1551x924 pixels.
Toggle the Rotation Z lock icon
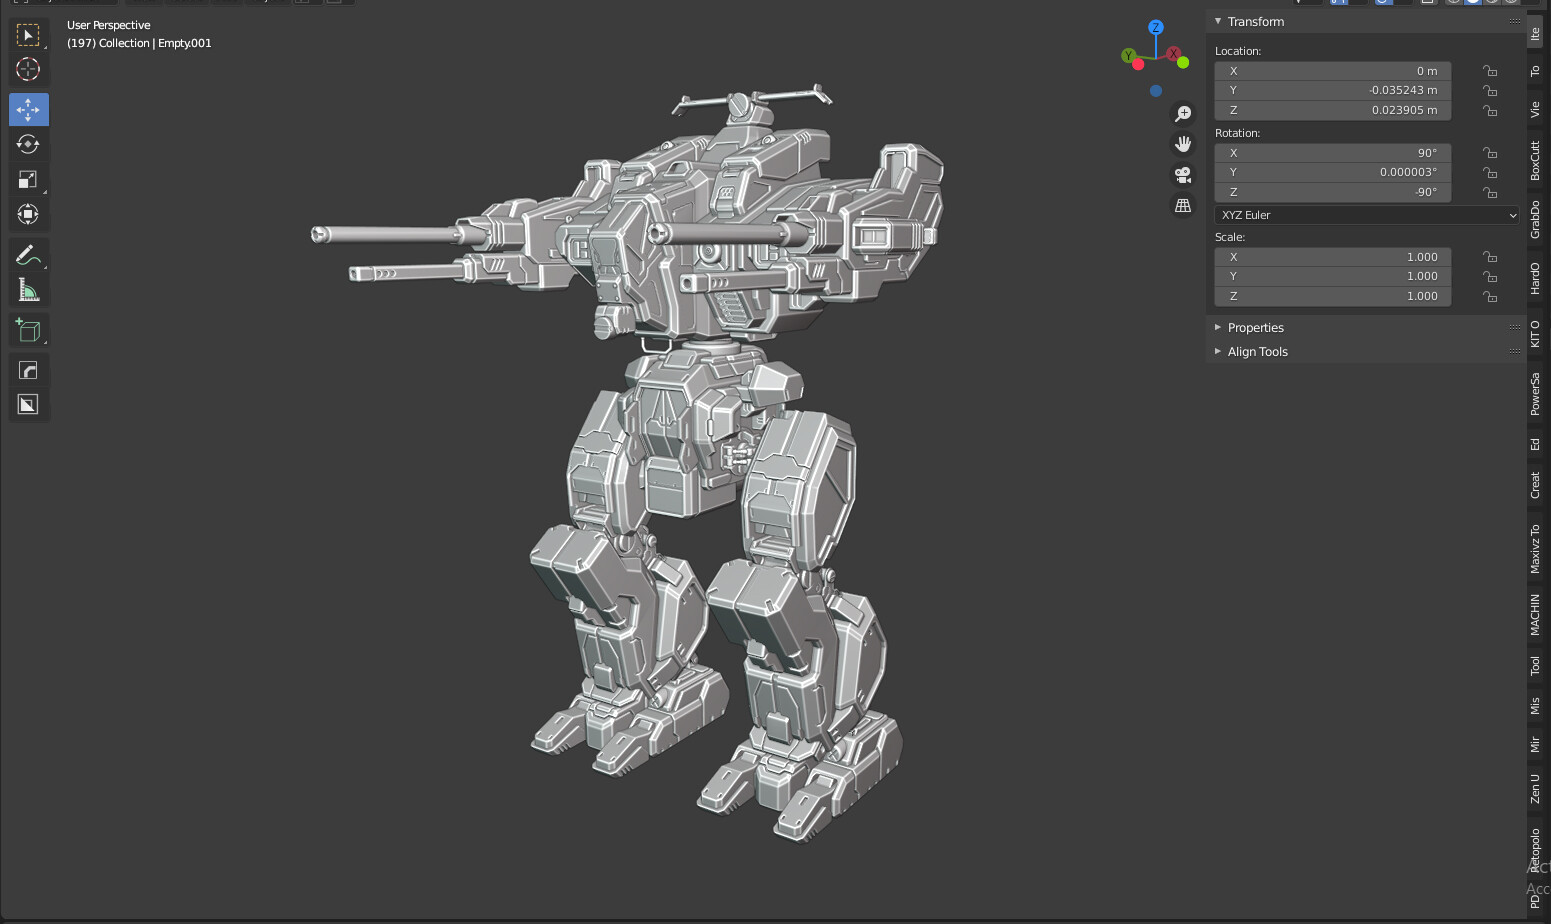(1490, 192)
